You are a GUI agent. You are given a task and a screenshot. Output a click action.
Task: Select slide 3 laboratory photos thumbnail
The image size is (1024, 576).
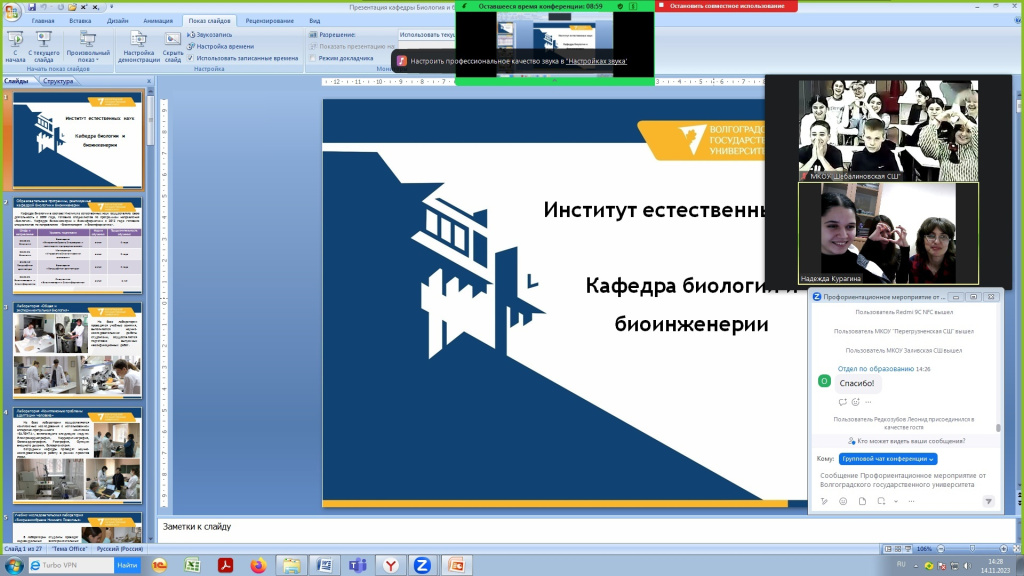[77, 351]
